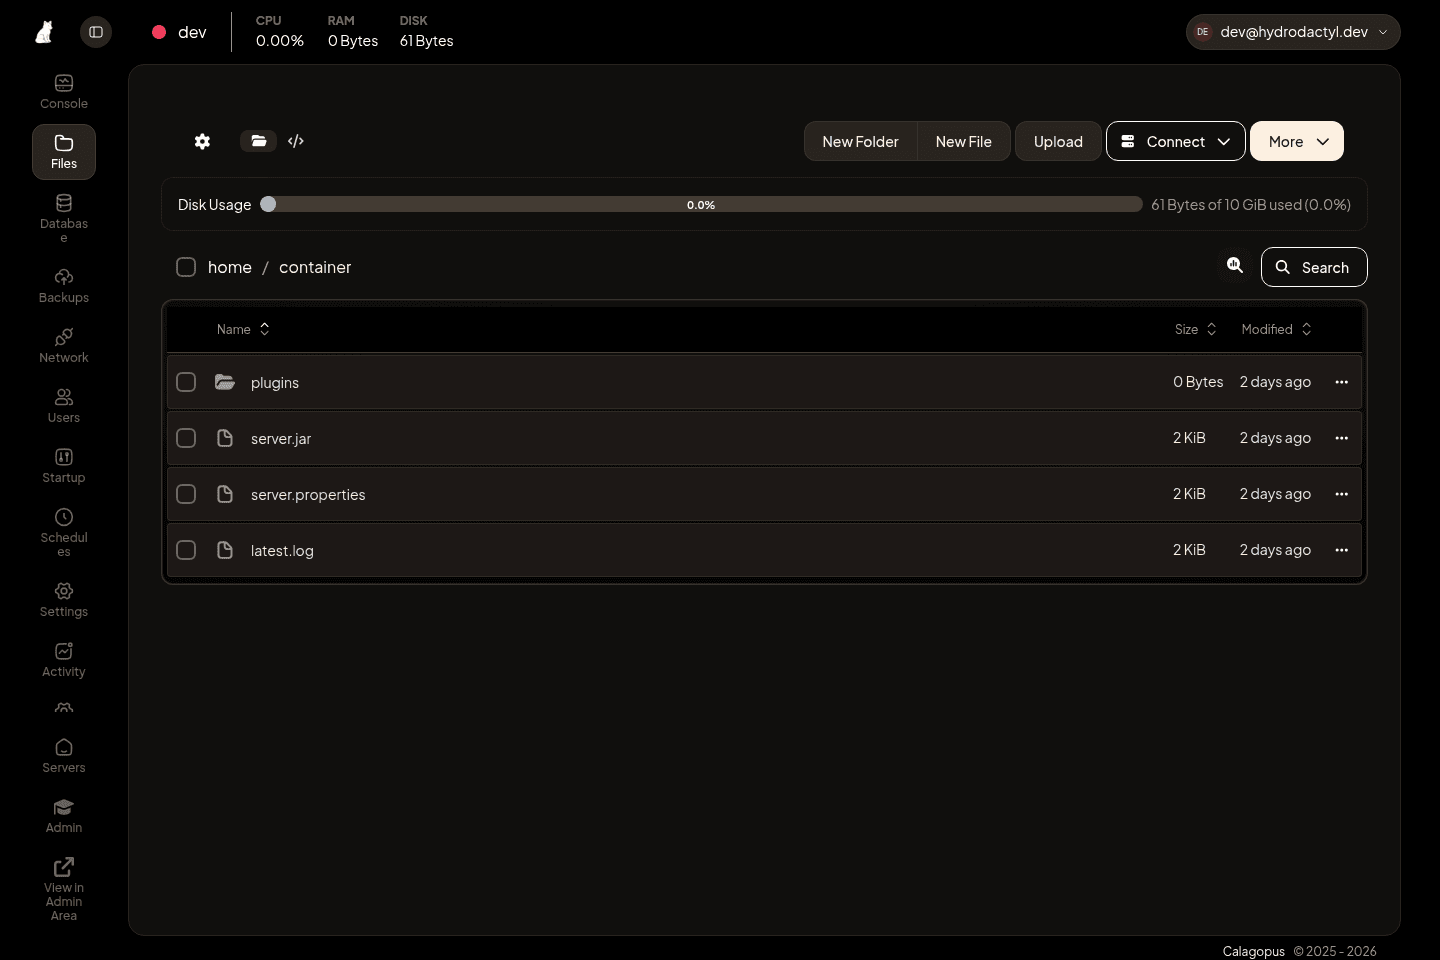
Task: Mark the latest.log checkbox
Action: click(186, 550)
